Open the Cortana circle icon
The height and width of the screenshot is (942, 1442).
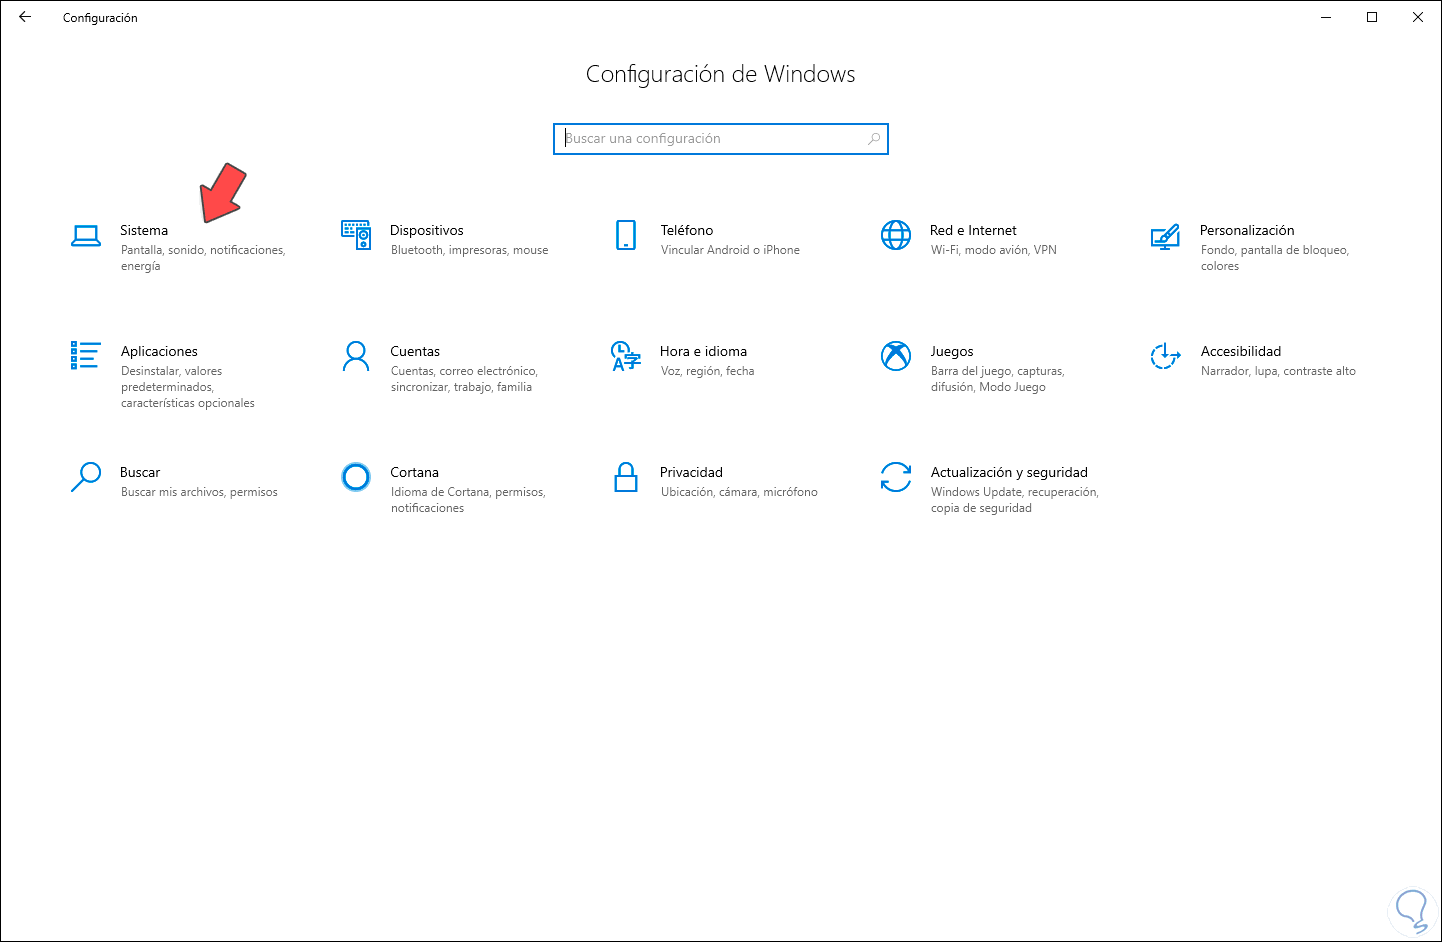[x=356, y=477]
